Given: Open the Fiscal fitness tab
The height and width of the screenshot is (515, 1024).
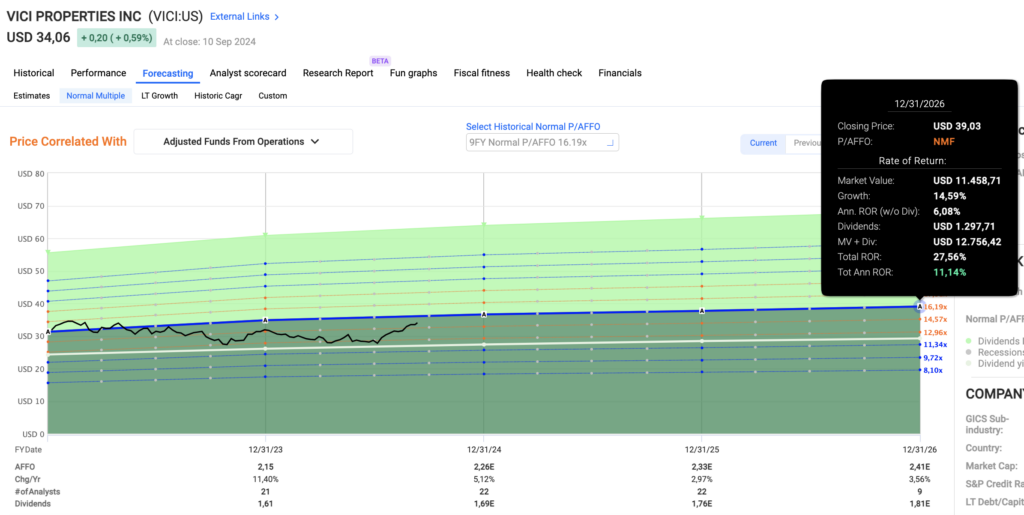Looking at the screenshot, I should [482, 73].
